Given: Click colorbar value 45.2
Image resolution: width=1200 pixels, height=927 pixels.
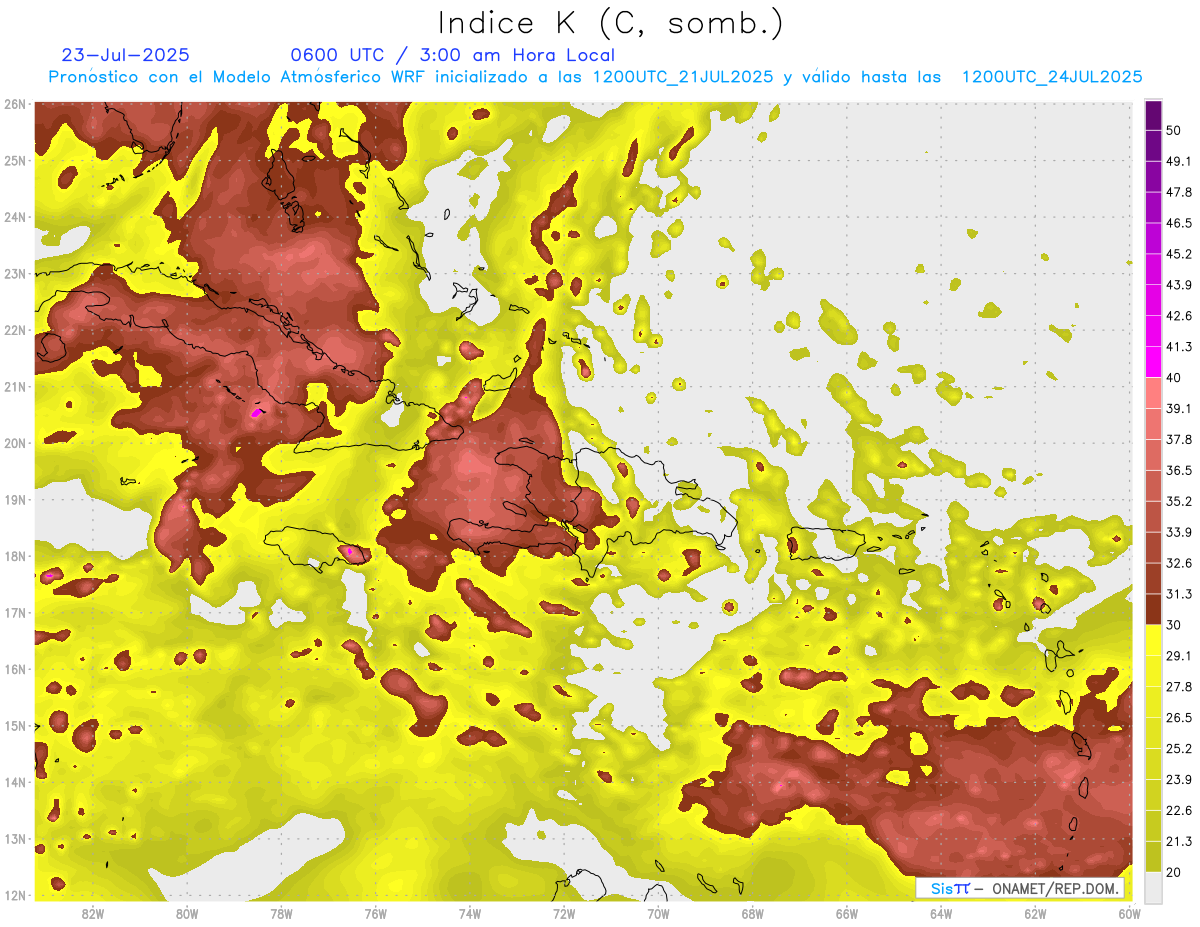Looking at the screenshot, I should (x=1179, y=254).
